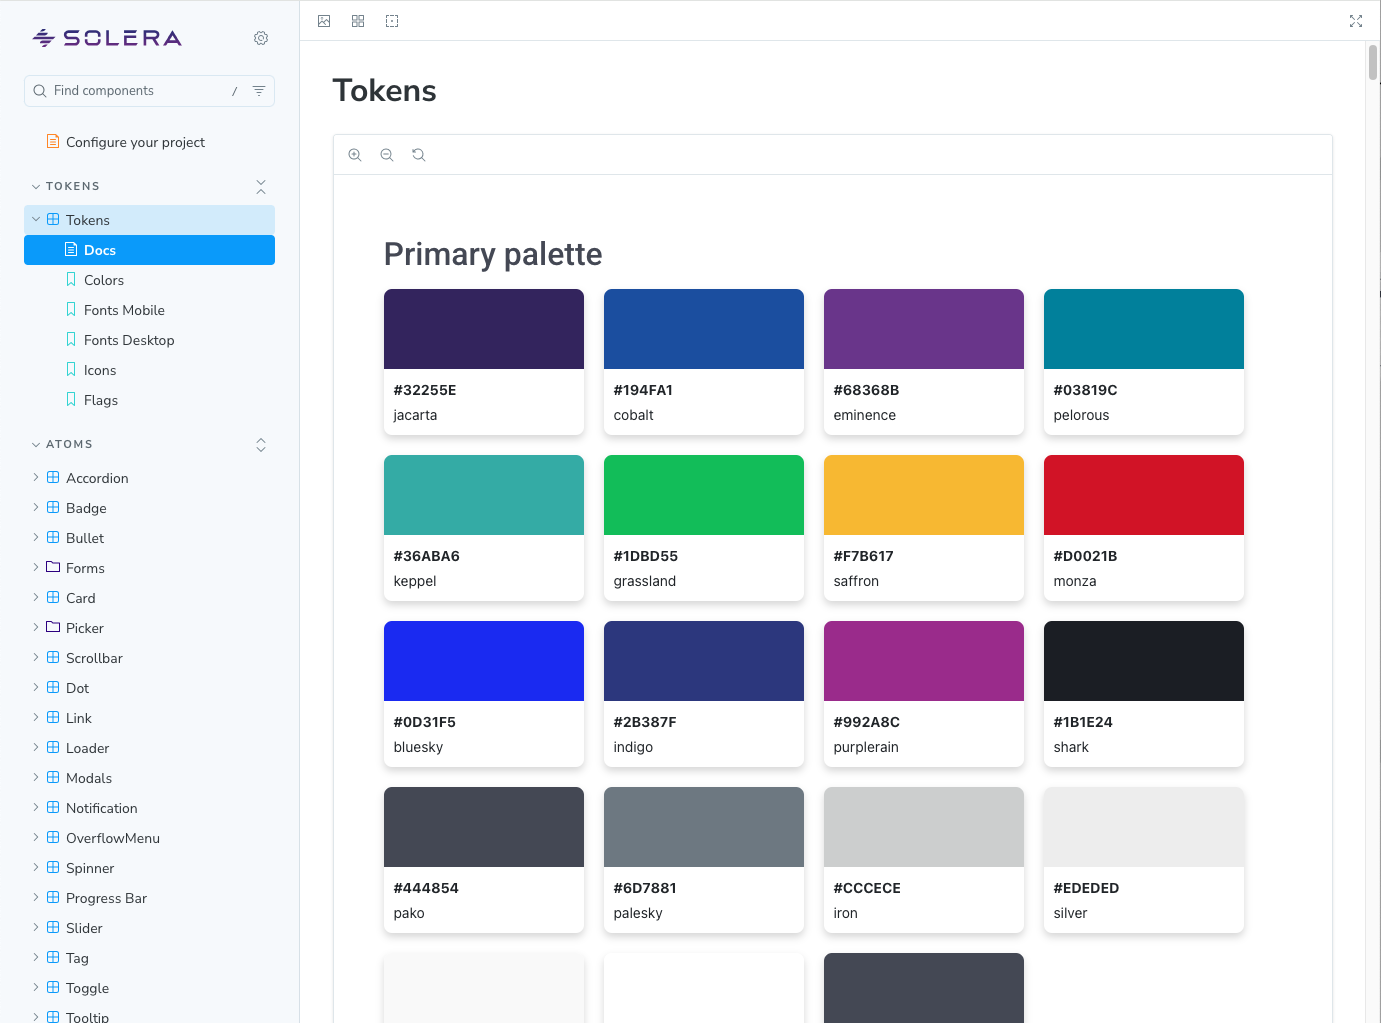Open the Icons story
Viewport: 1381px width, 1023px height.
point(149,370)
